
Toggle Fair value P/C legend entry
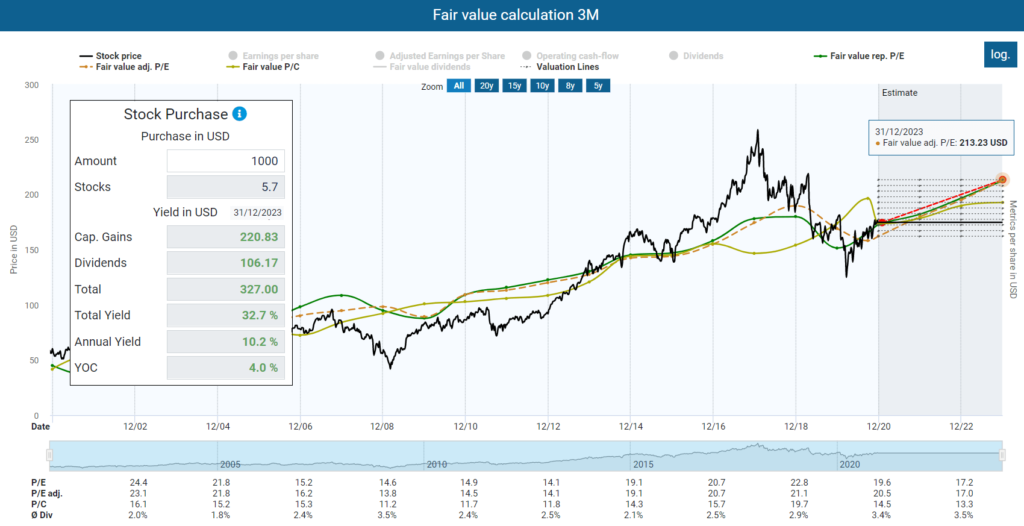click(265, 67)
